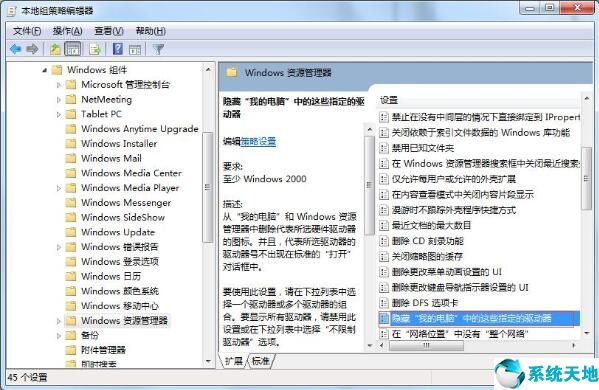Click the folder icon of Windows SideShow
599x390 pixels.
pos(71,217)
